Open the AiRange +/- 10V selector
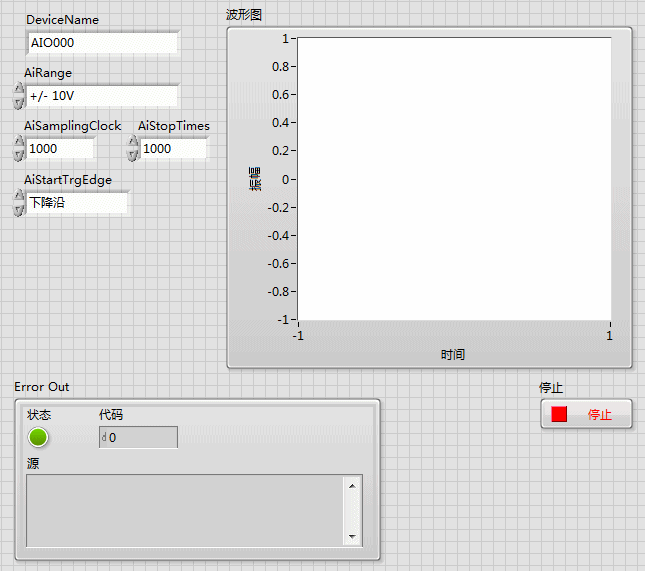This screenshot has width=645, height=571. click(x=102, y=96)
